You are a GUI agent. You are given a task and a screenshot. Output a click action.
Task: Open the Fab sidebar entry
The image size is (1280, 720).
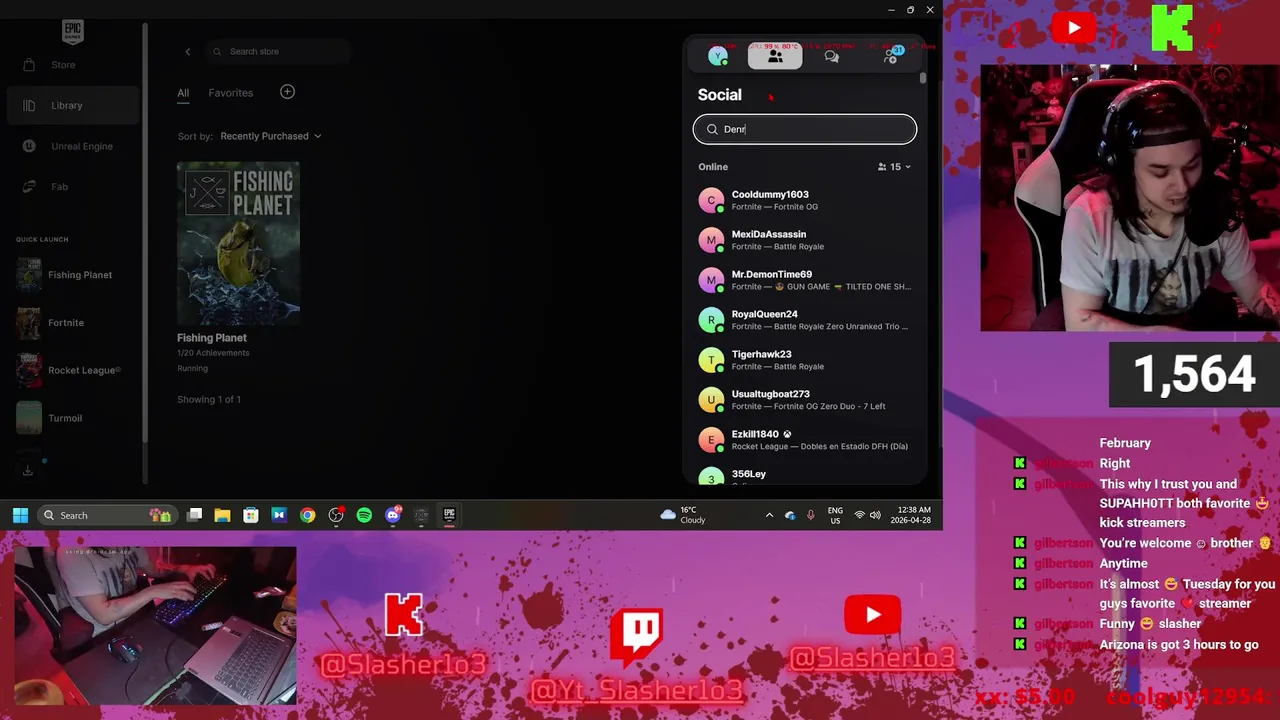click(59, 187)
